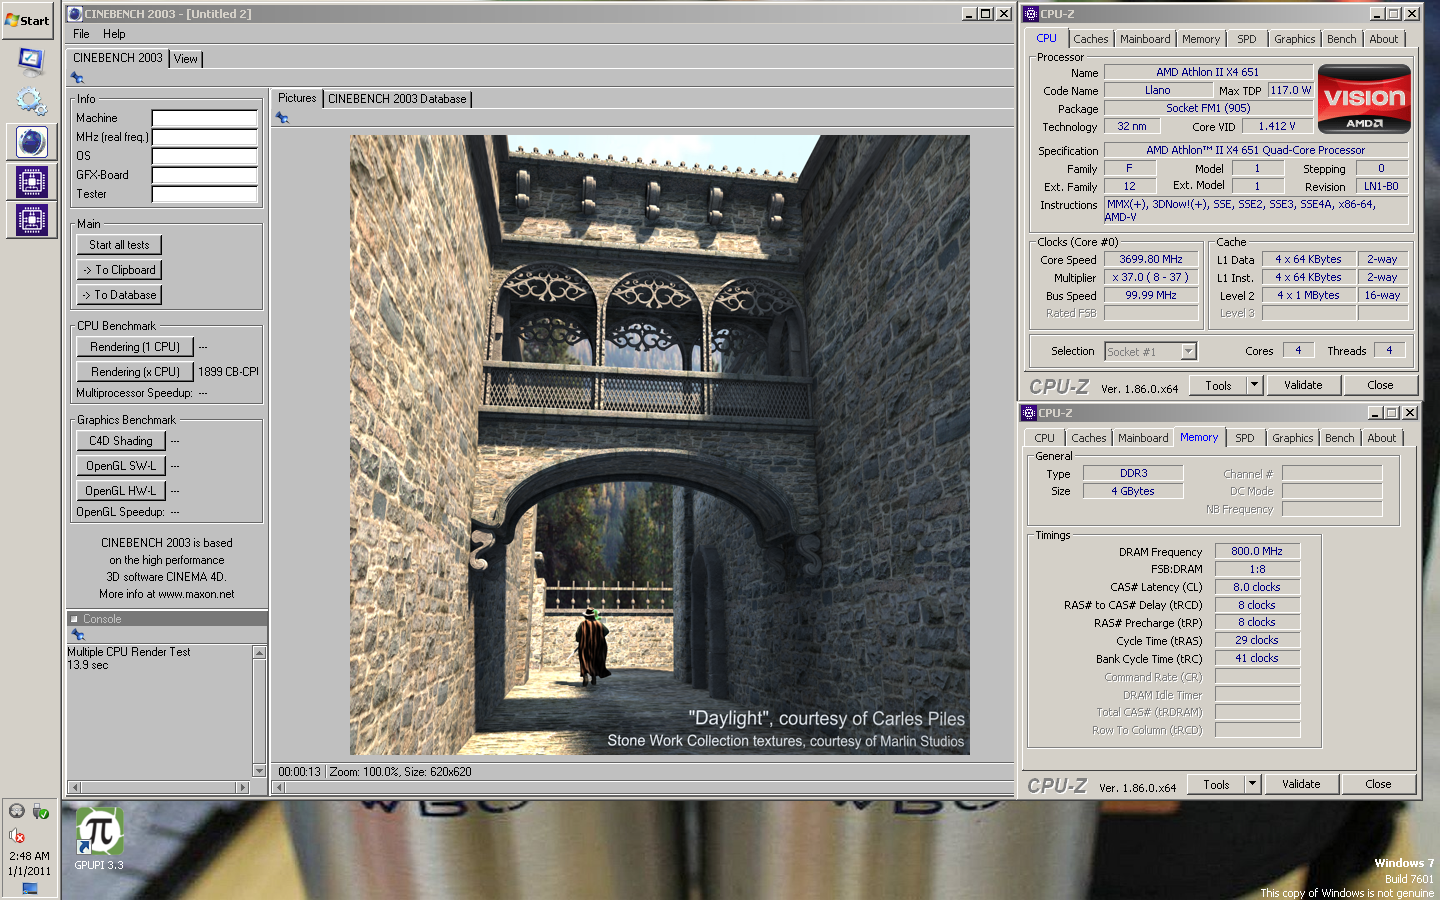Switch to the View tab in CINEBENCH
1440x900 pixels.
(186, 59)
